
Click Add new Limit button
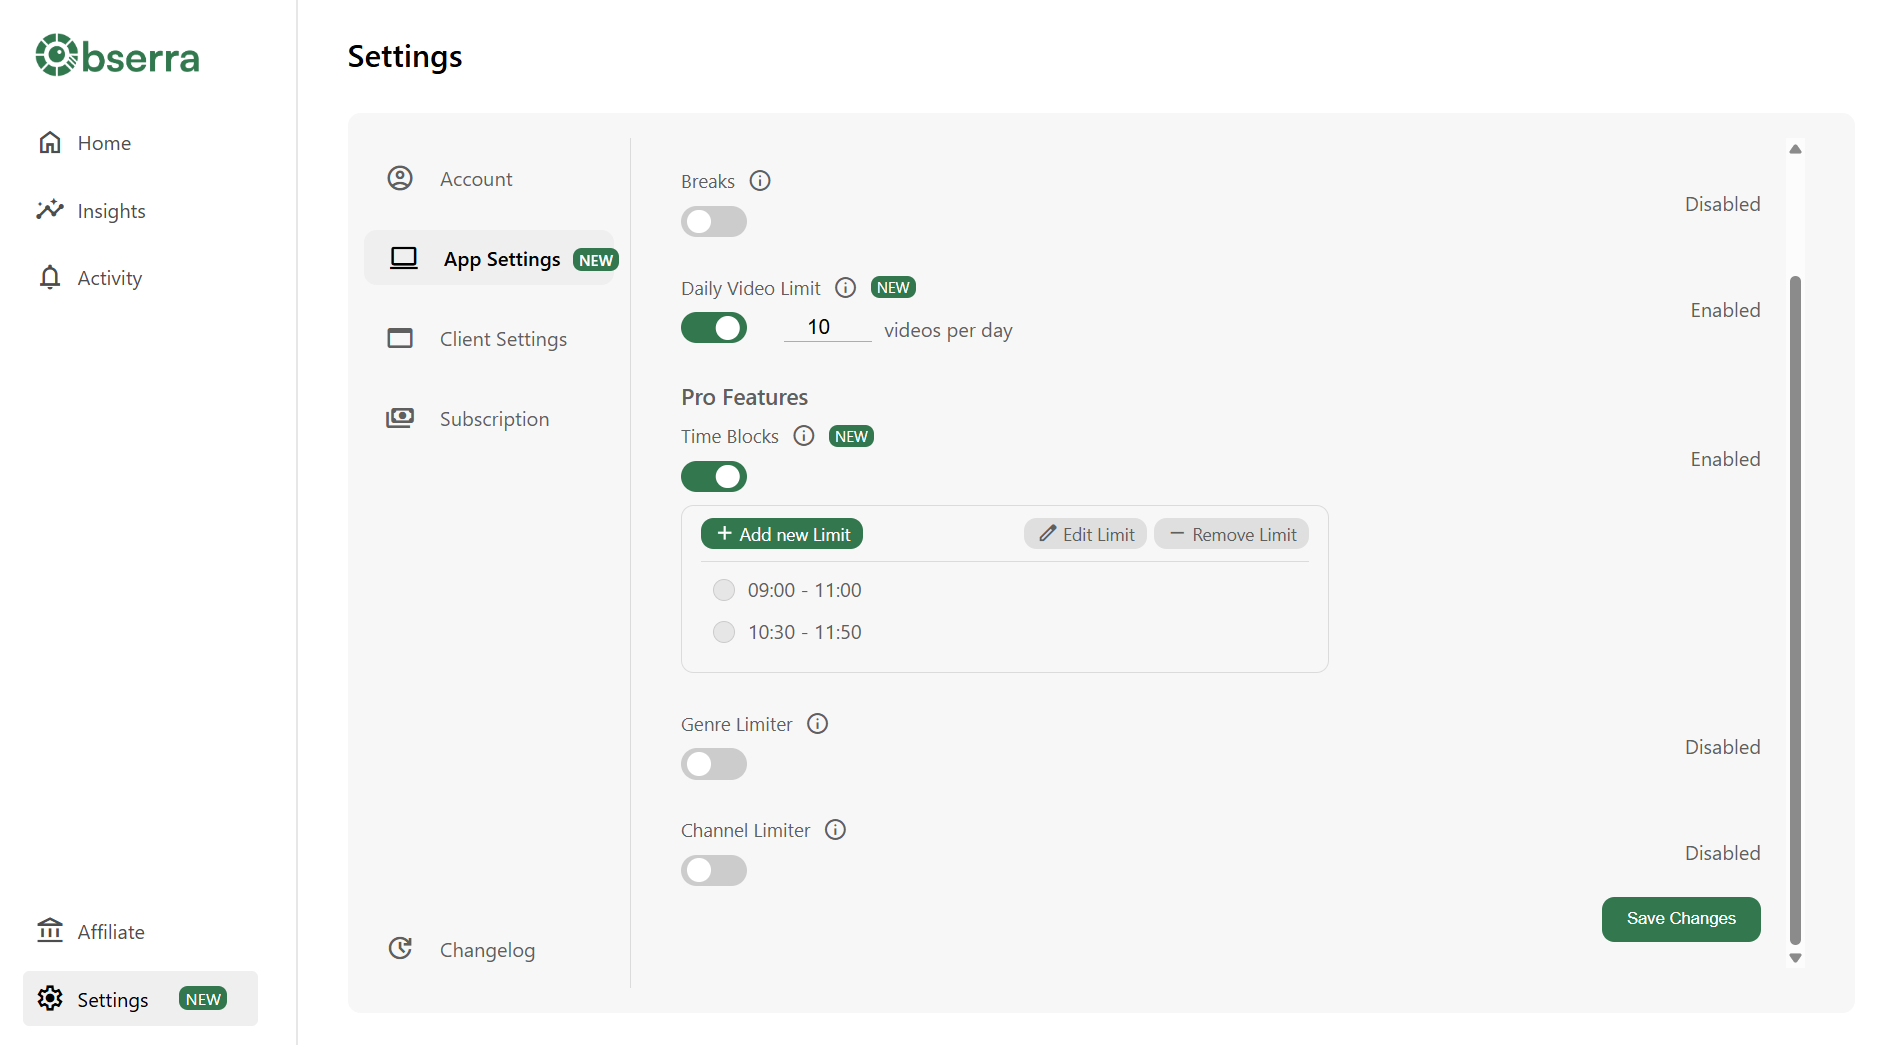click(x=782, y=534)
